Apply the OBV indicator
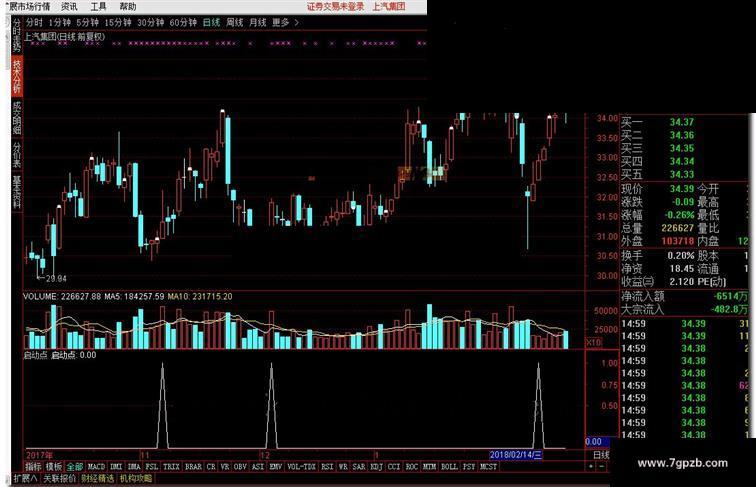Viewport: 756px width, 487px height. pos(240,467)
